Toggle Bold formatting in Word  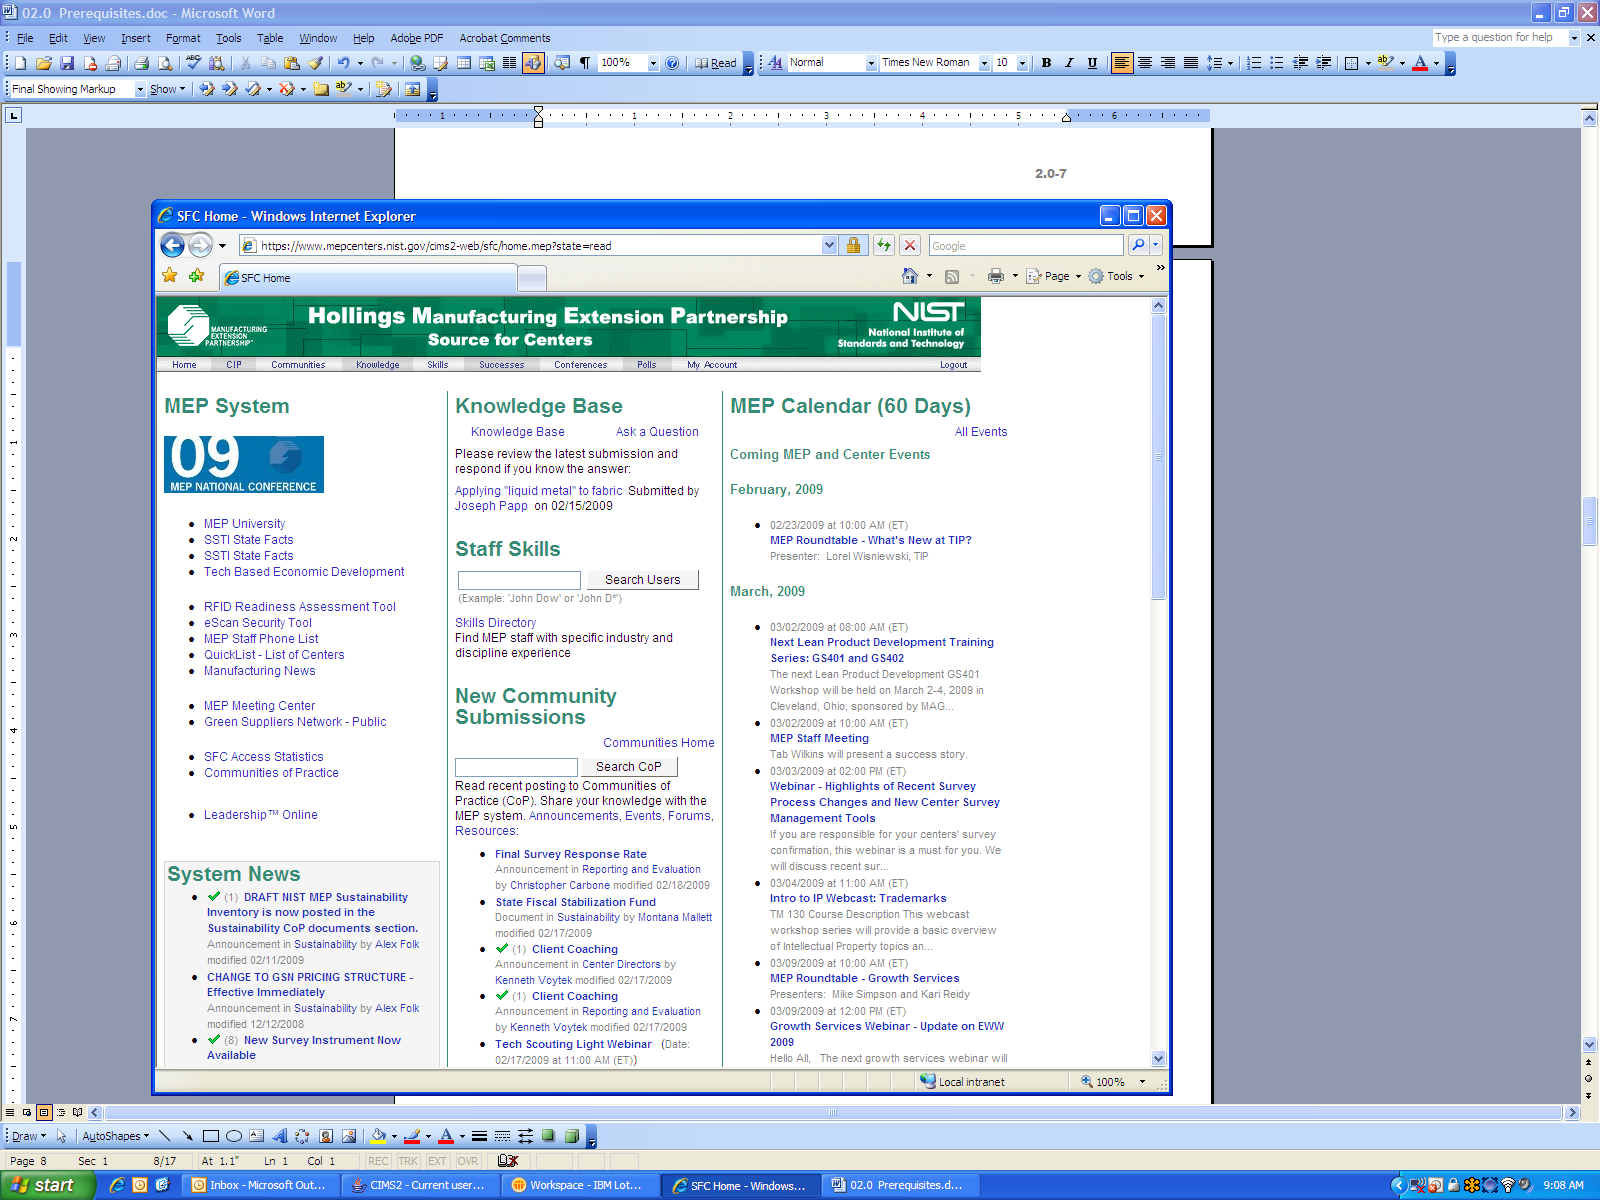[x=1046, y=63]
